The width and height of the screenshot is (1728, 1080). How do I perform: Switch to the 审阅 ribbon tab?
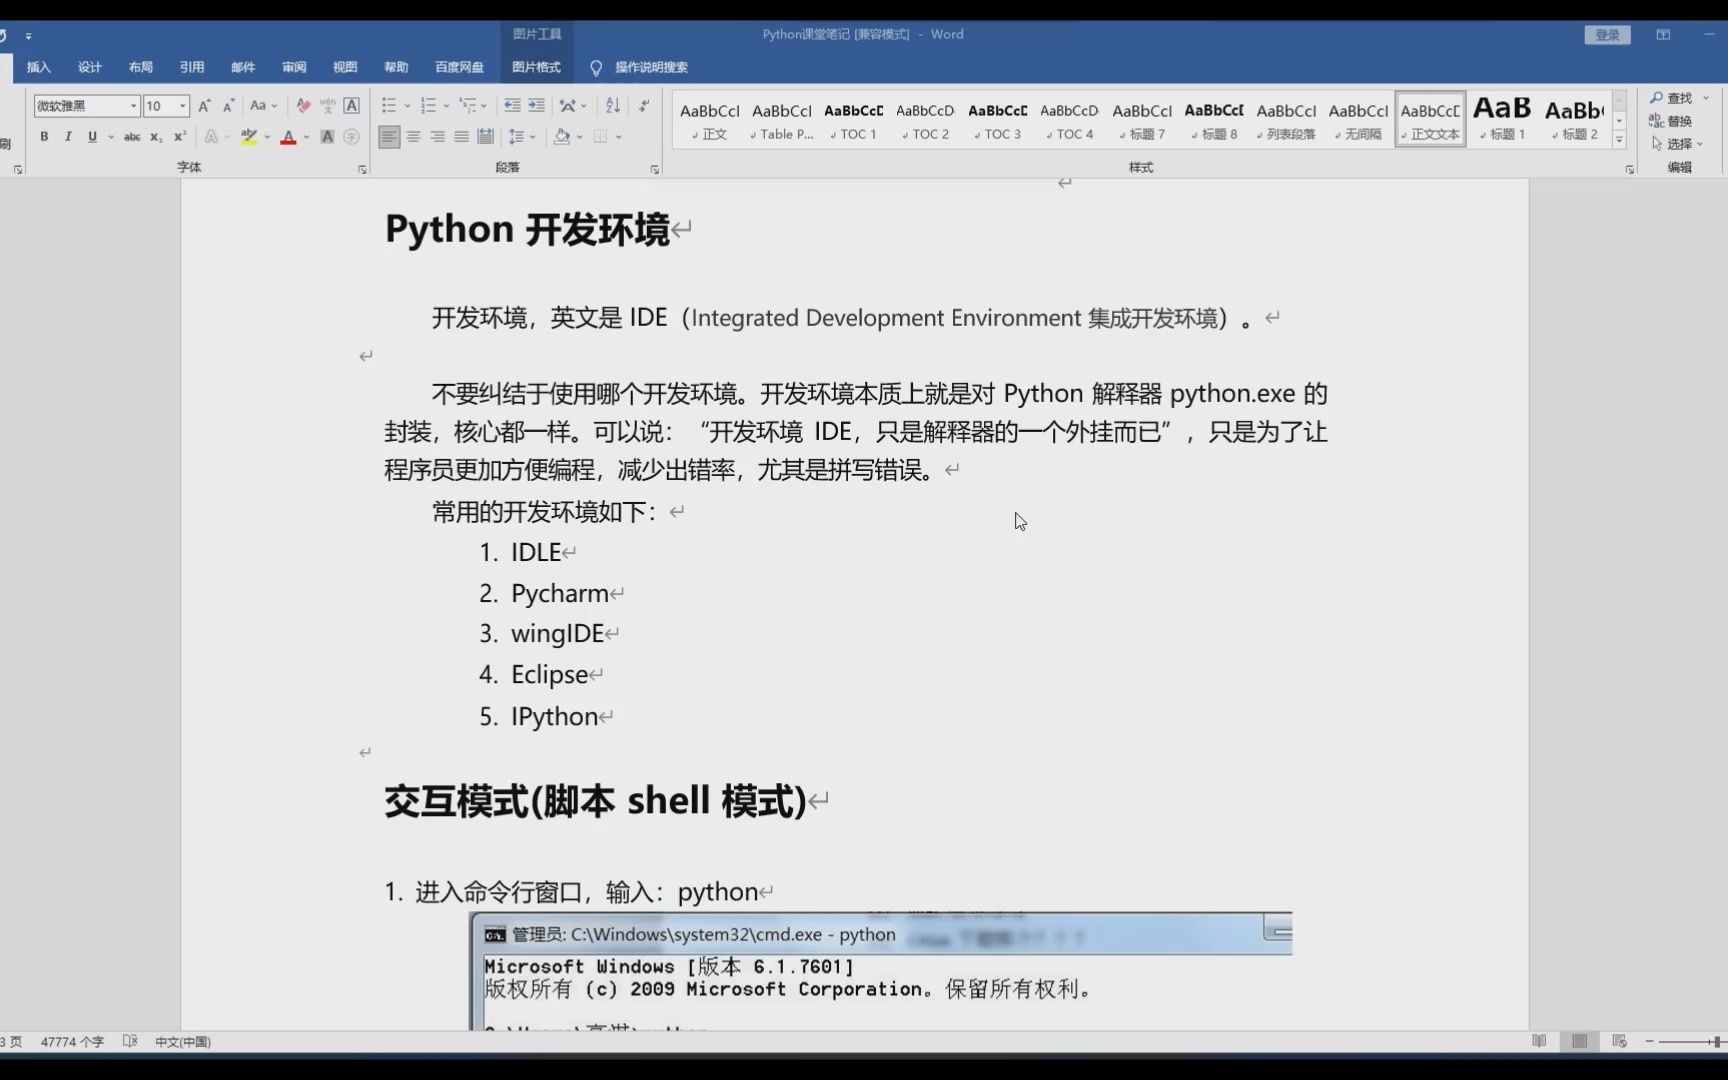click(x=293, y=67)
